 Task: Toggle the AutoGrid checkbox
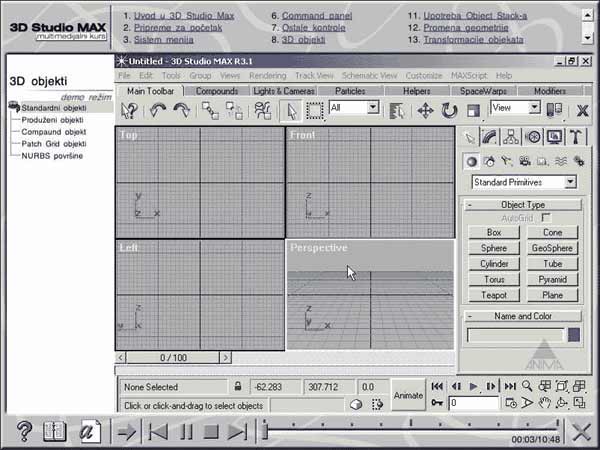tap(546, 218)
